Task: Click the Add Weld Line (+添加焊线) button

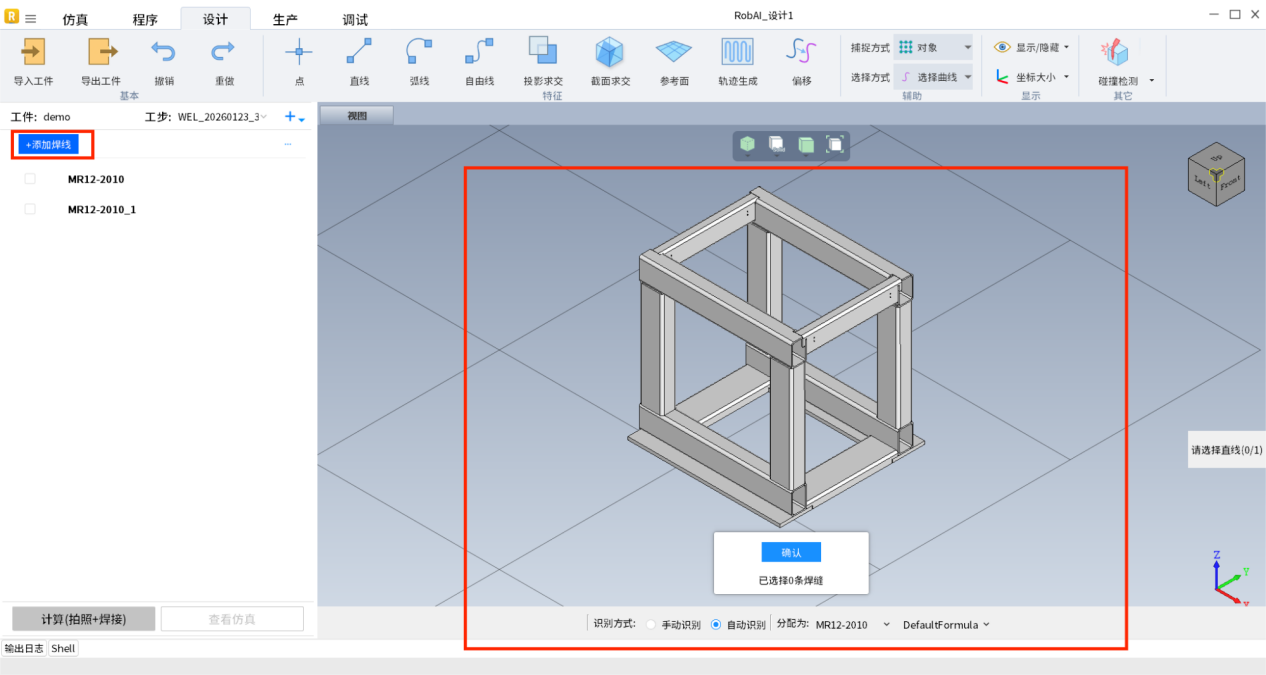Action: pos(48,145)
